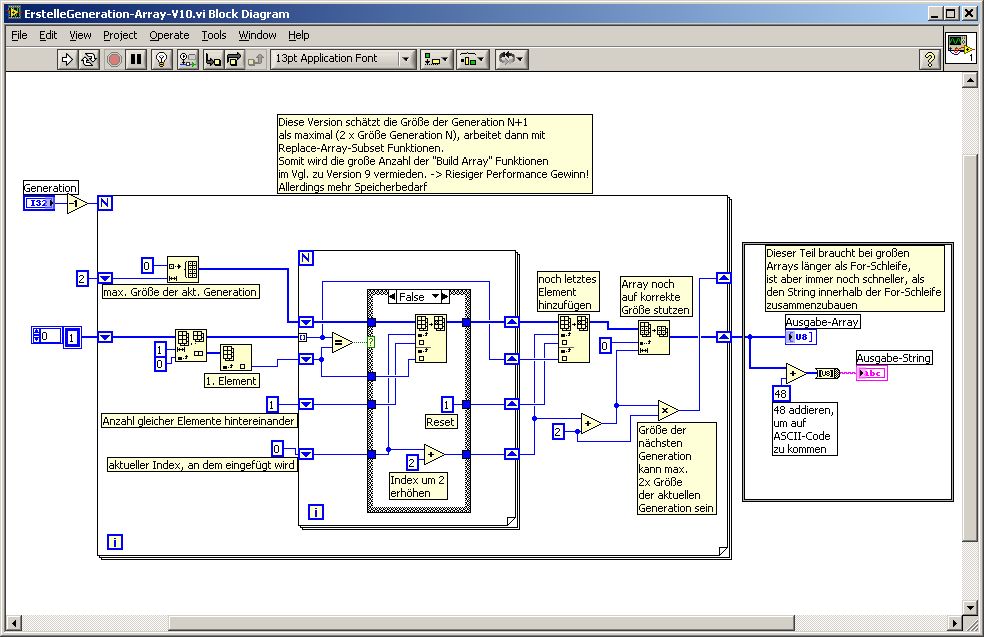This screenshot has height=637, width=984.
Task: Select the decrement node after Generation
Action: pyautogui.click(x=77, y=203)
